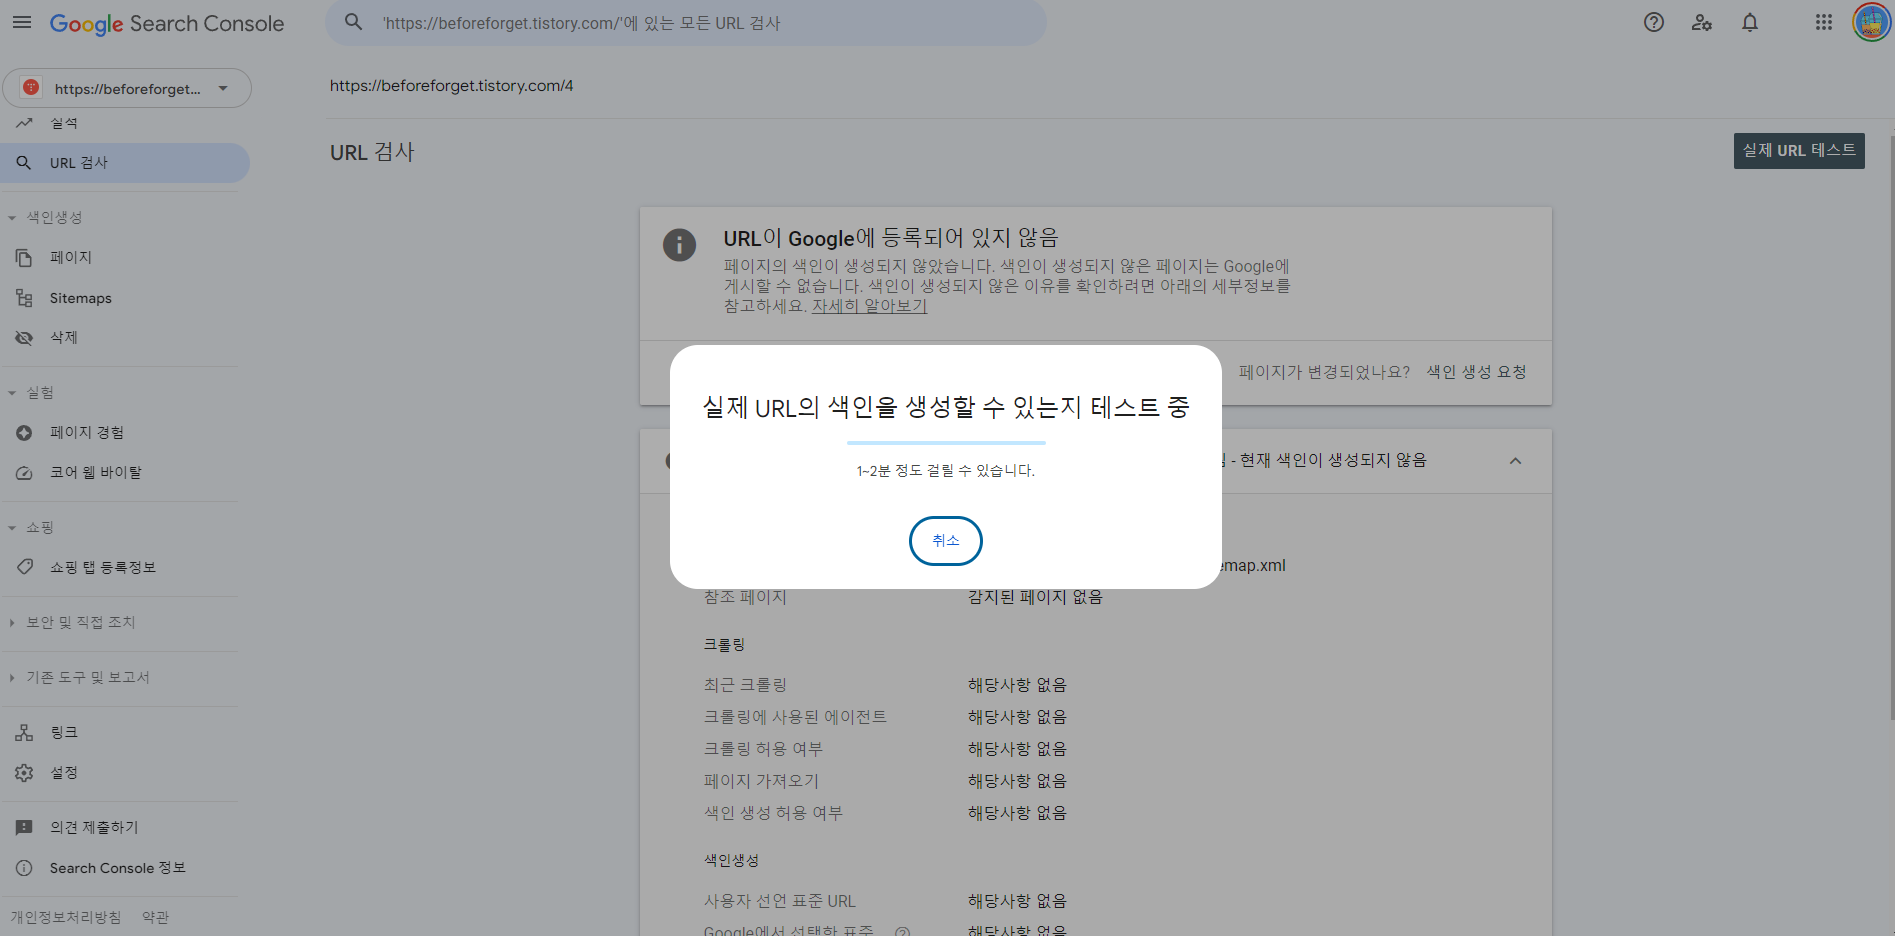Image resolution: width=1895 pixels, height=936 pixels.
Task: Click the Sitemaps tree icon
Action: [x=24, y=298]
